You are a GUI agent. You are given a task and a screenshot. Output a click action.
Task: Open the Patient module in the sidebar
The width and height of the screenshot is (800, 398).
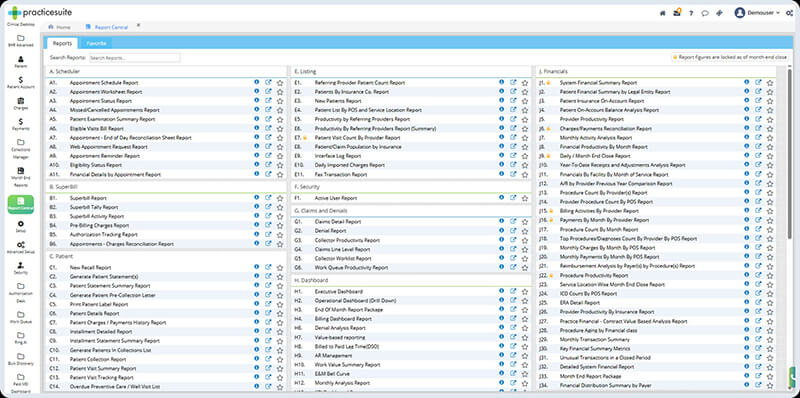pos(20,62)
